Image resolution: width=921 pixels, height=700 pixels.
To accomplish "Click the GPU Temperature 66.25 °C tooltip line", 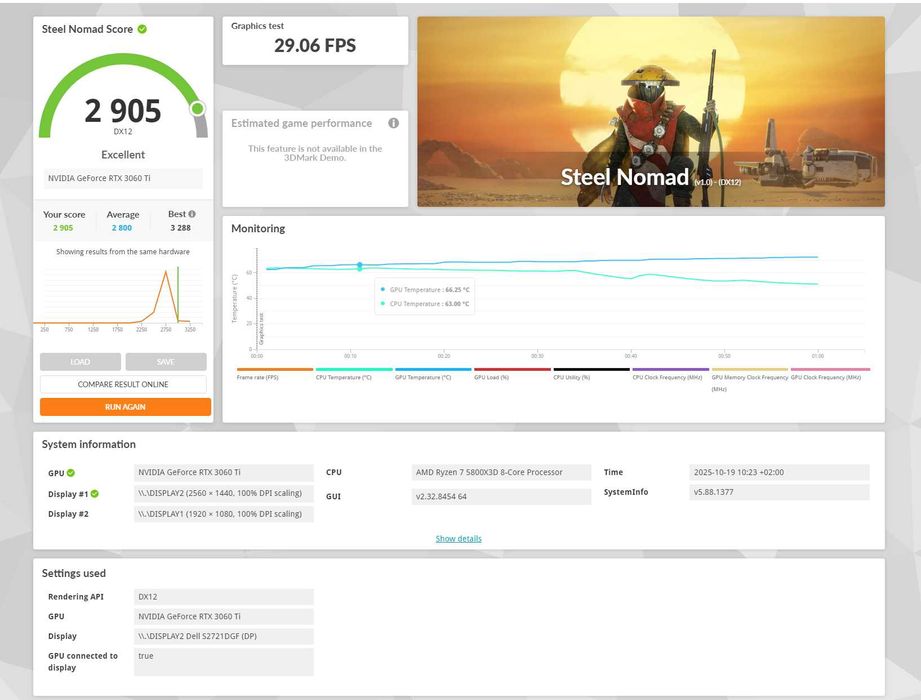I will (x=425, y=290).
